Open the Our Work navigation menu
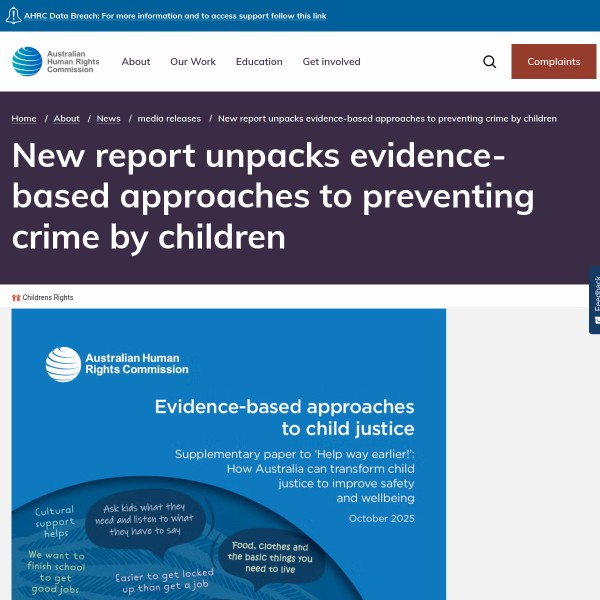Screen dimensions: 600x600 coord(193,62)
